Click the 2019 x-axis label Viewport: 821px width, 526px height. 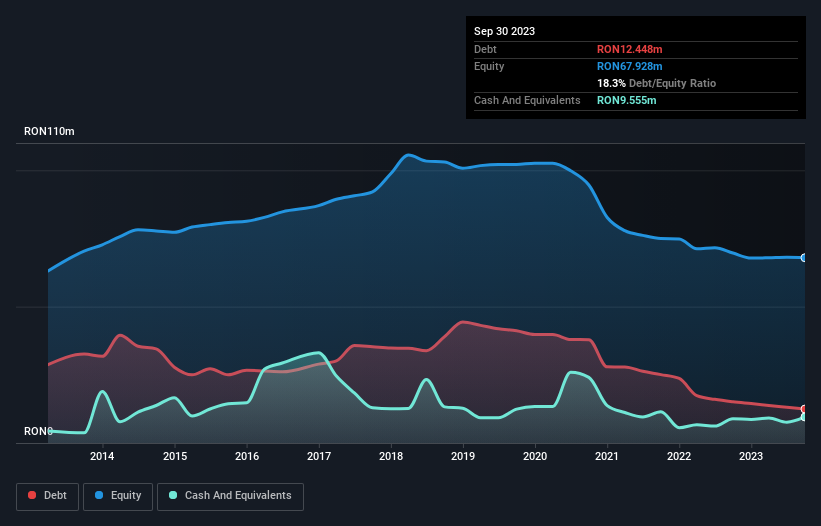[x=463, y=456]
